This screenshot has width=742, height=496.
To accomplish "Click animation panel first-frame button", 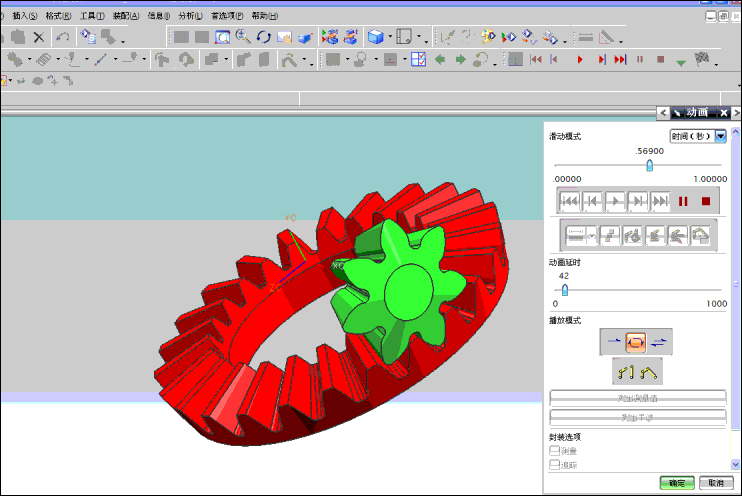I will pos(569,201).
